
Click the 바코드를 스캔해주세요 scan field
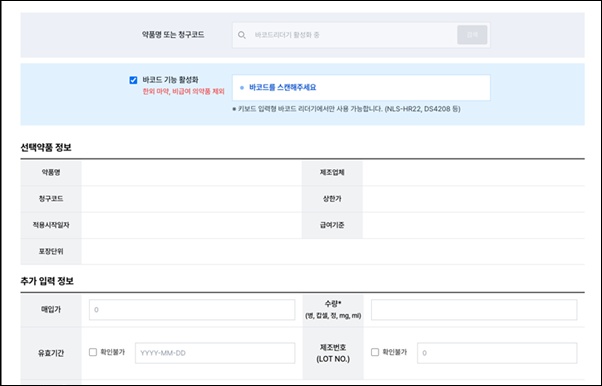tap(361, 88)
